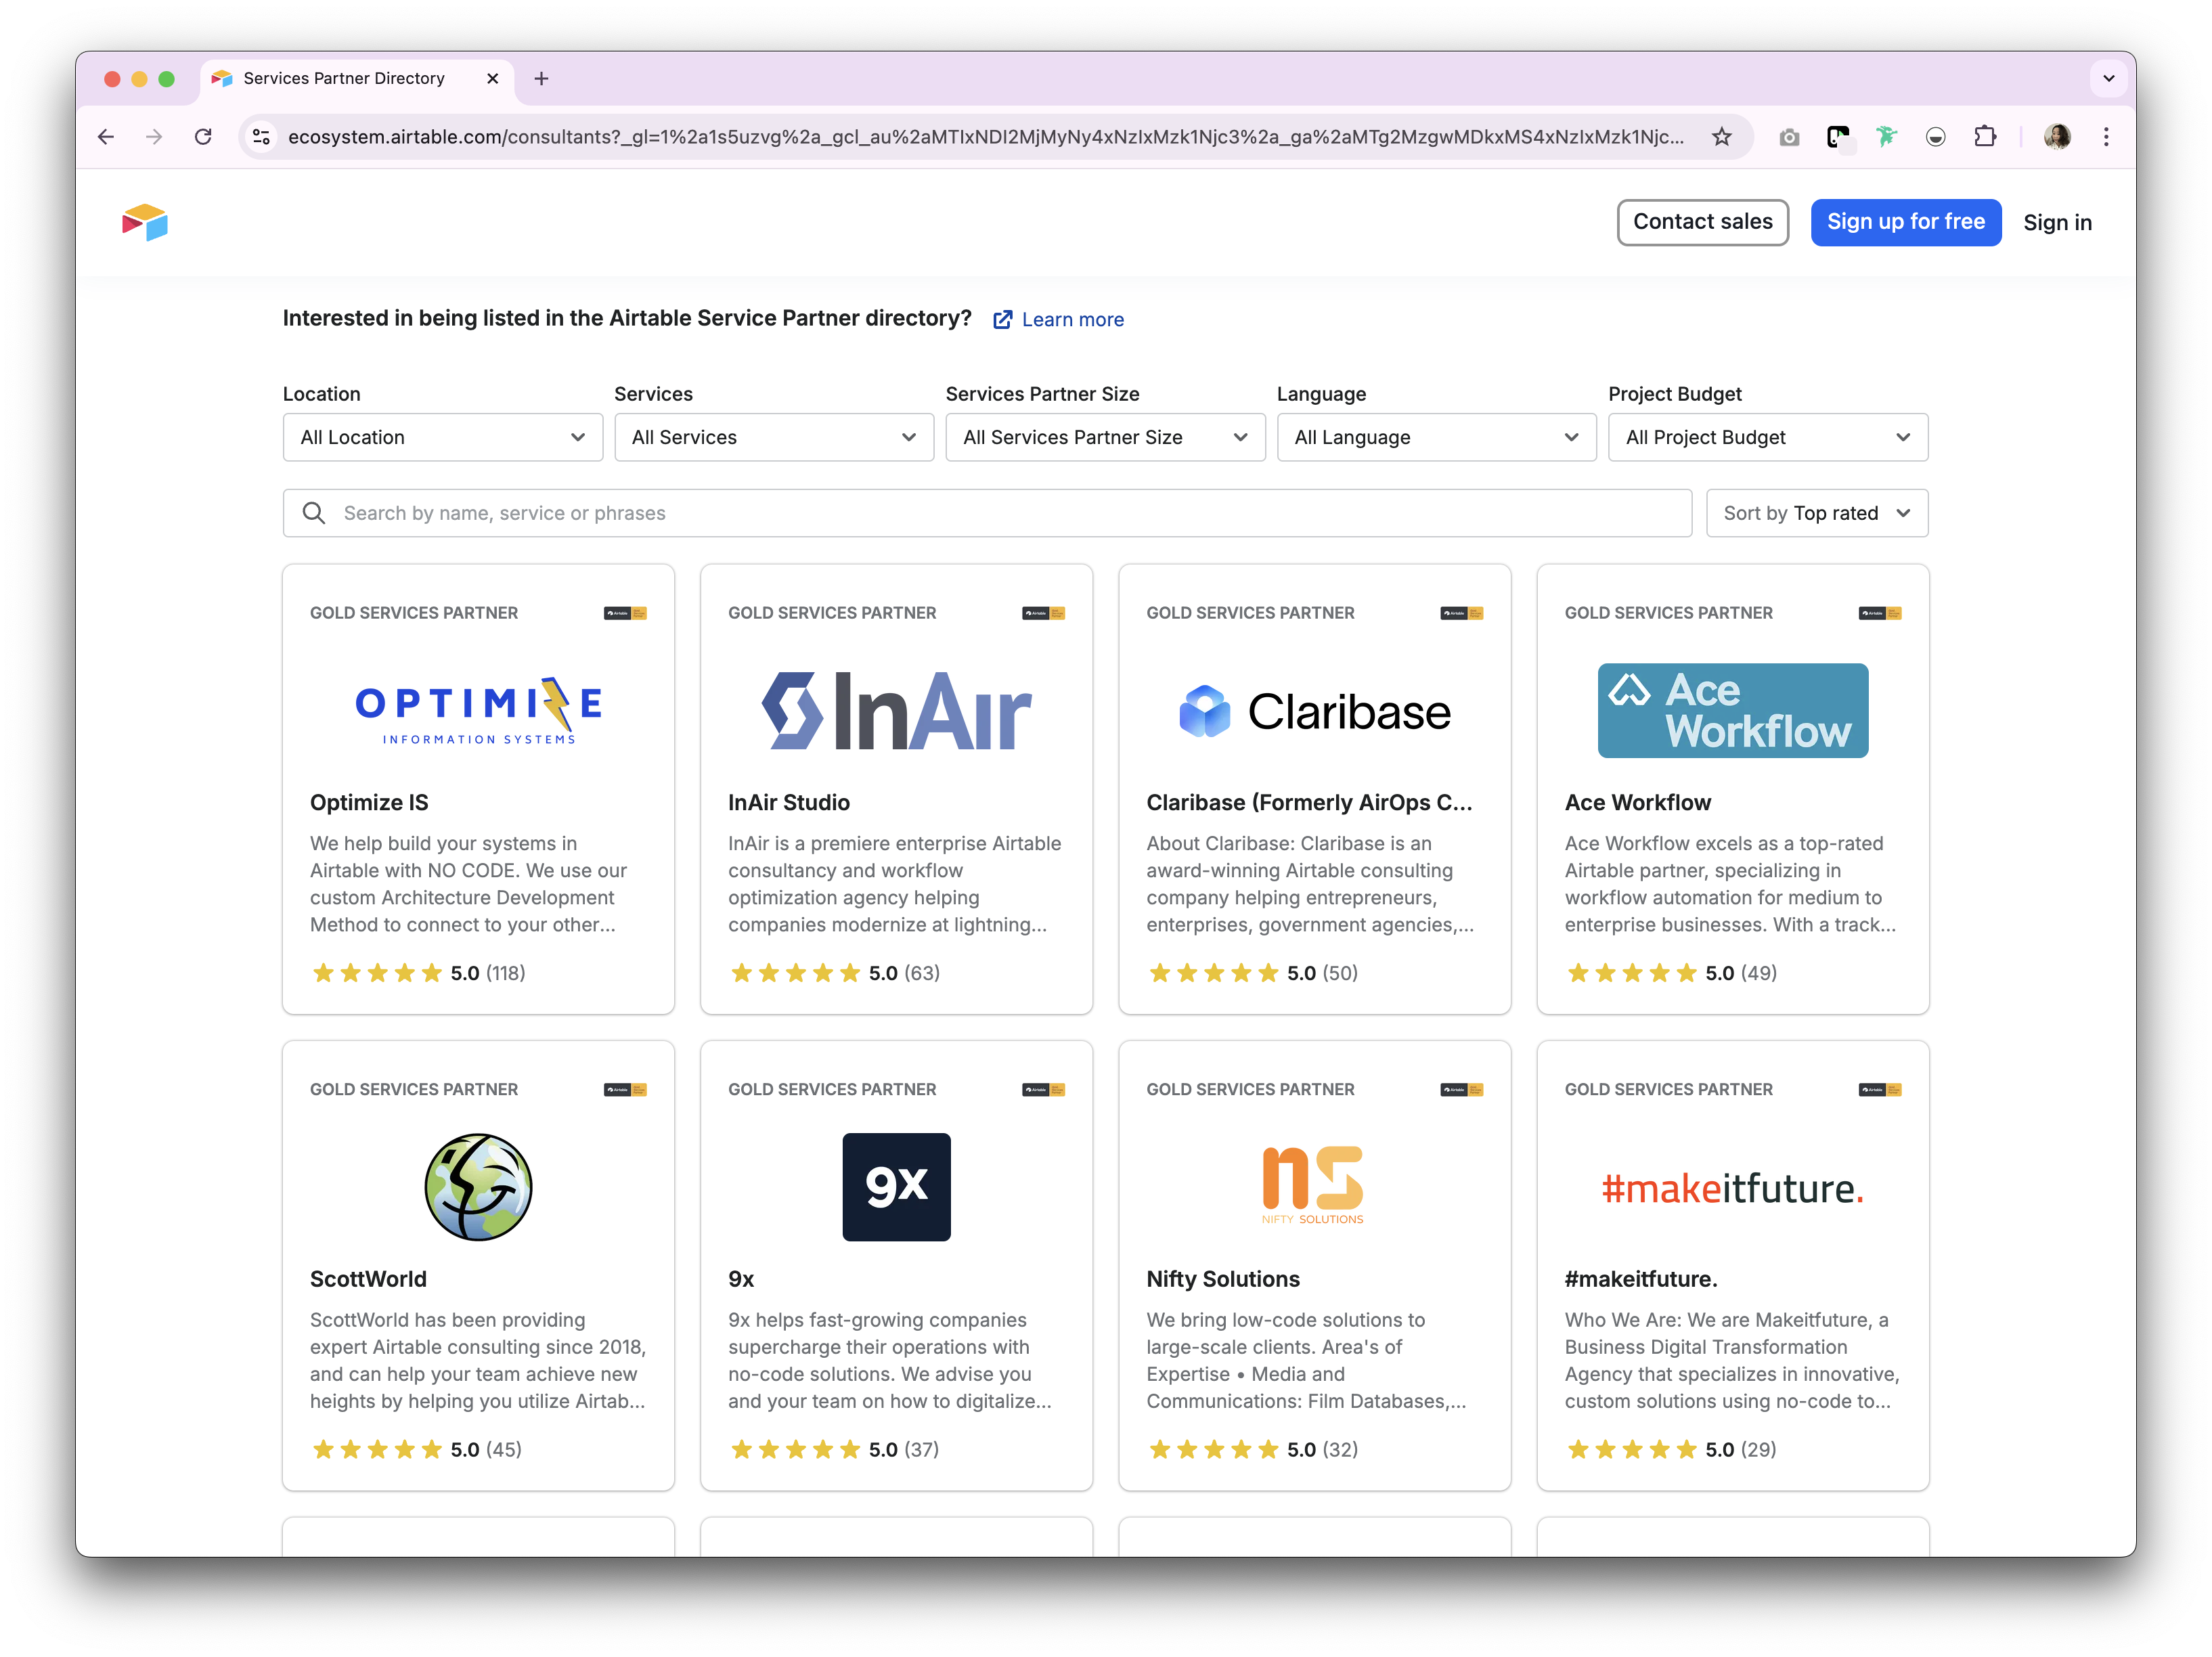The image size is (2212, 1657).
Task: Open the browser extensions puzzle icon
Action: [1985, 137]
